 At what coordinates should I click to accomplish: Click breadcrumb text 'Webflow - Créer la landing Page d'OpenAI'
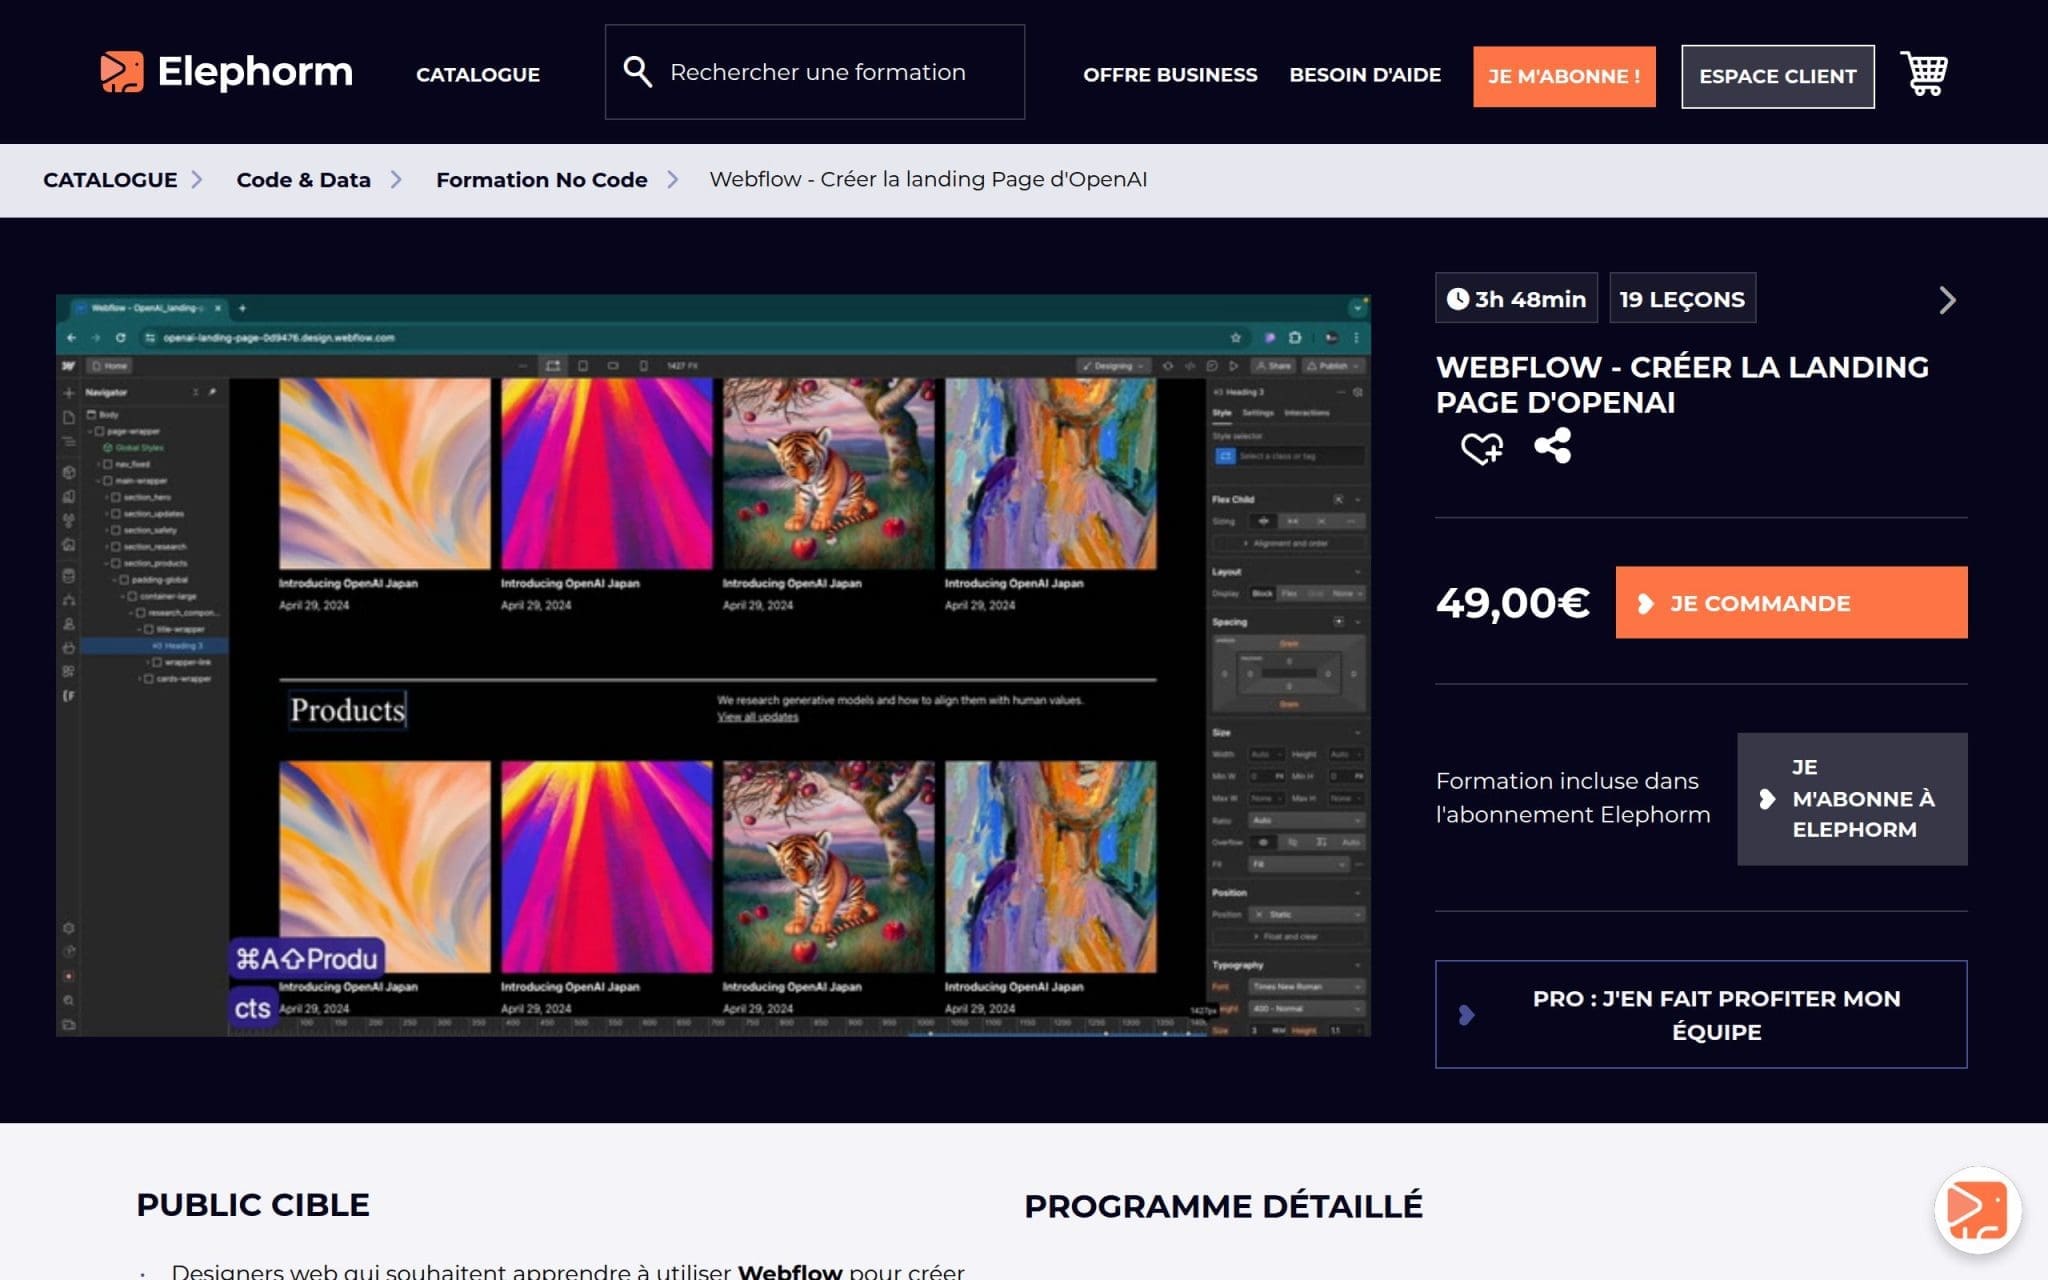click(928, 180)
